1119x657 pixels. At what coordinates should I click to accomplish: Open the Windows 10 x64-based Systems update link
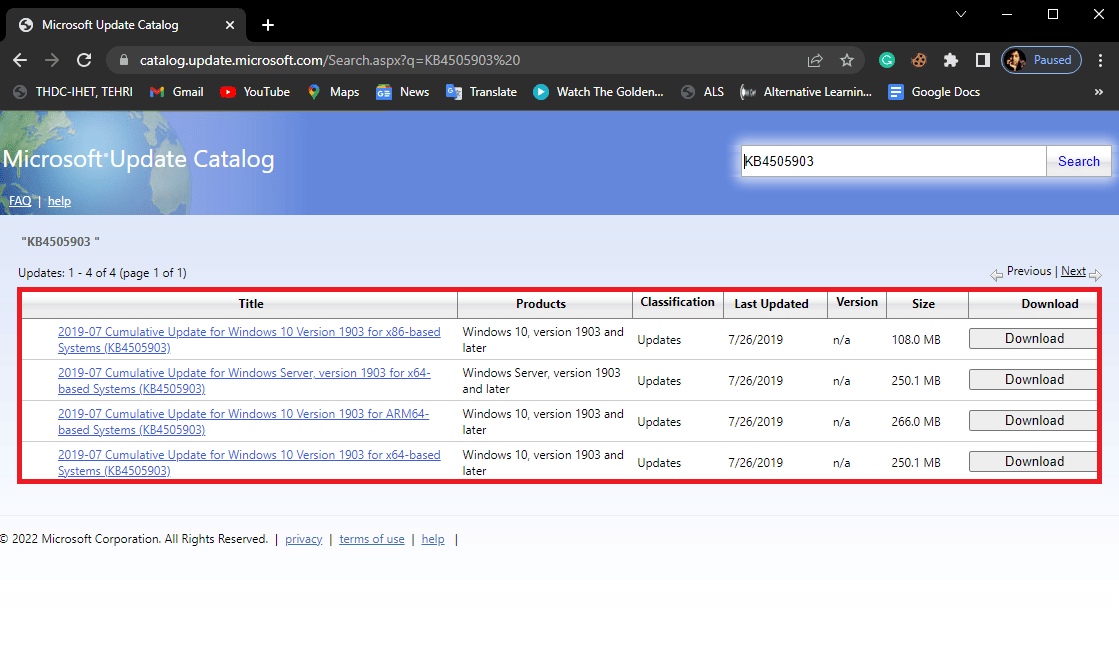point(249,463)
